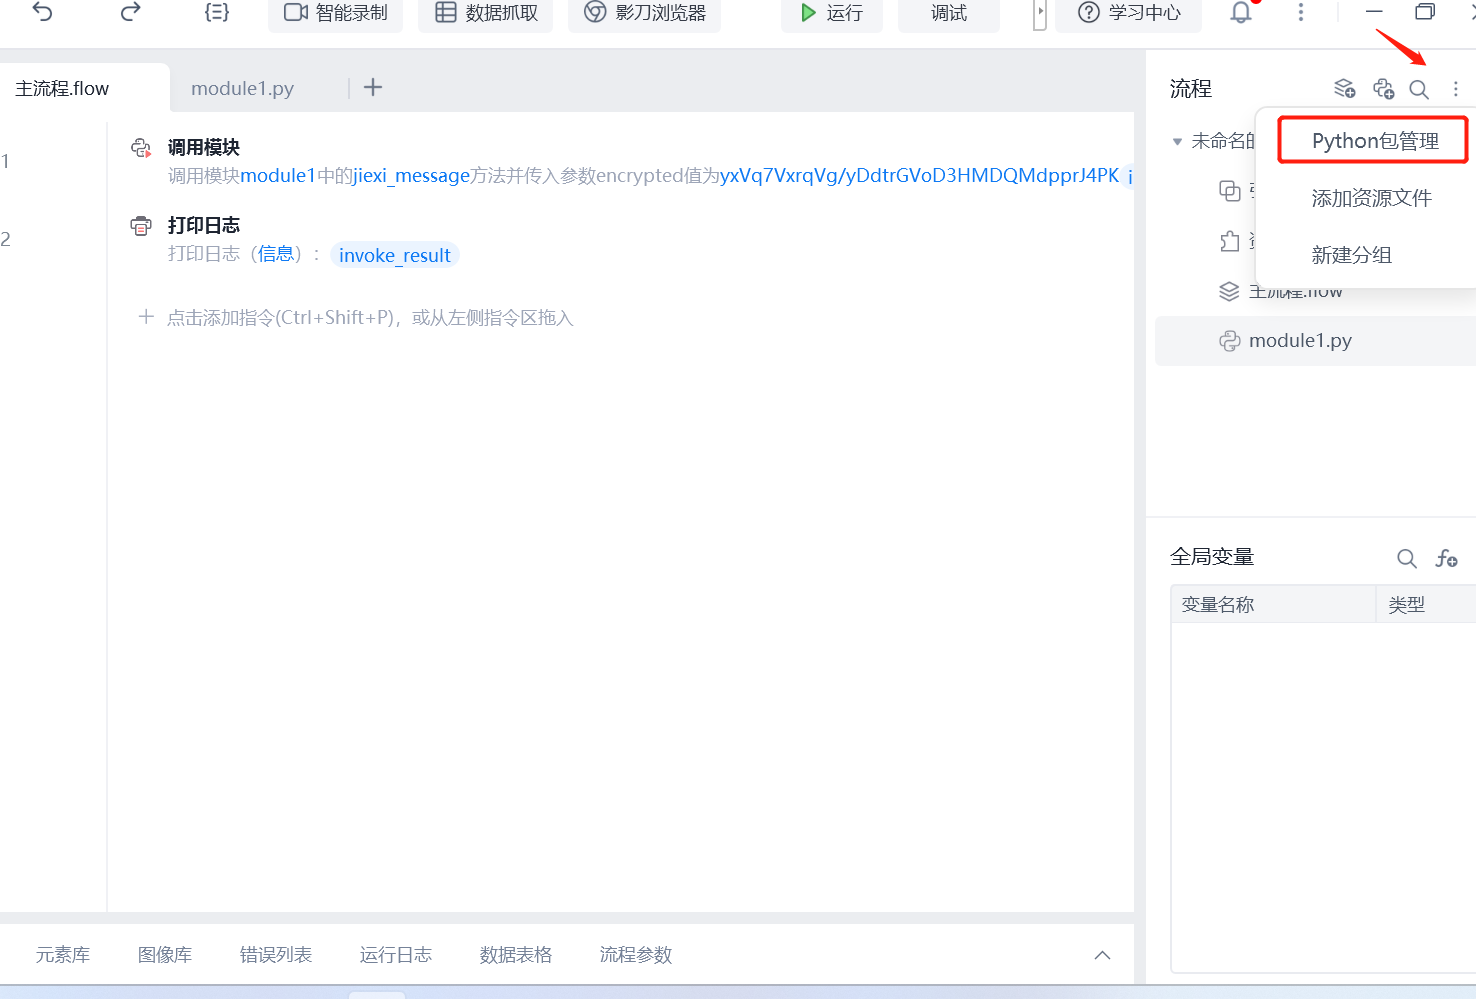
Task: Open the 运行日志 tab
Action: 395,955
